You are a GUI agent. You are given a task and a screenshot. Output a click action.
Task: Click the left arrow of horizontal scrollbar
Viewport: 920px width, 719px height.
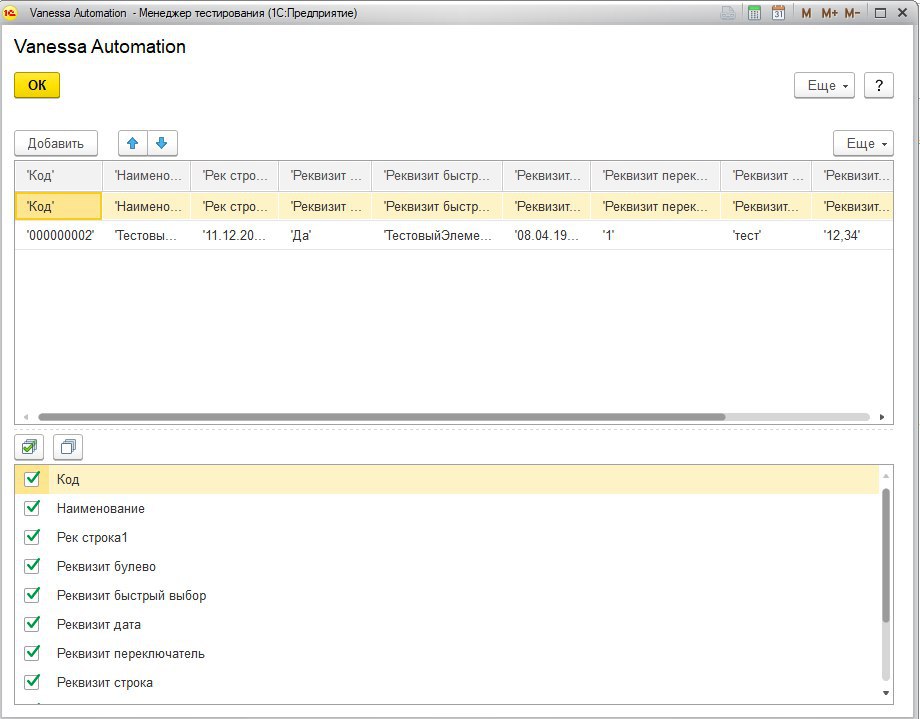coord(26,417)
